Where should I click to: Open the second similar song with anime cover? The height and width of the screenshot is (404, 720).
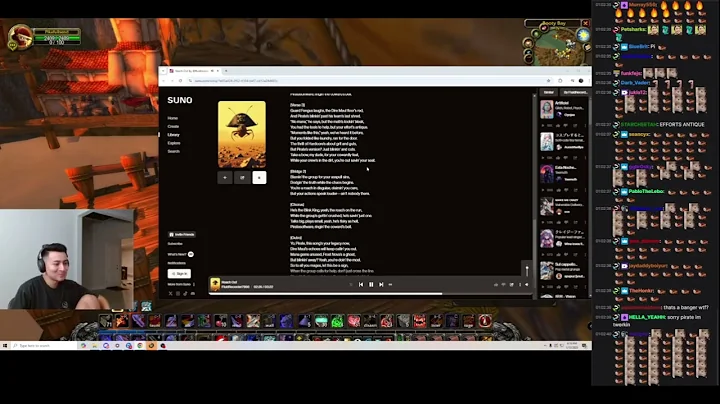coord(546,141)
